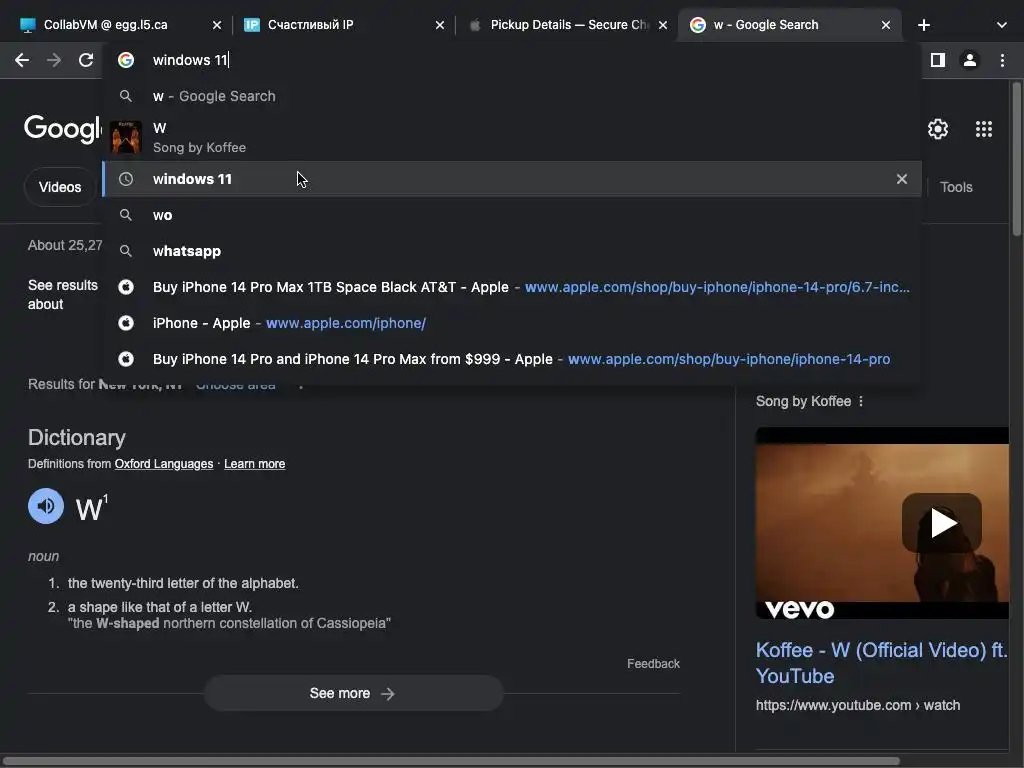Click the Google logo

[x=63, y=129]
